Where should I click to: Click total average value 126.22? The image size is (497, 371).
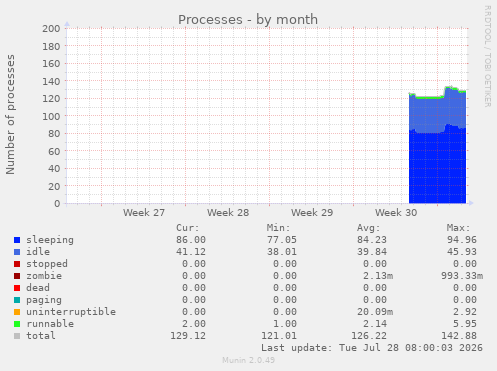click(369, 336)
